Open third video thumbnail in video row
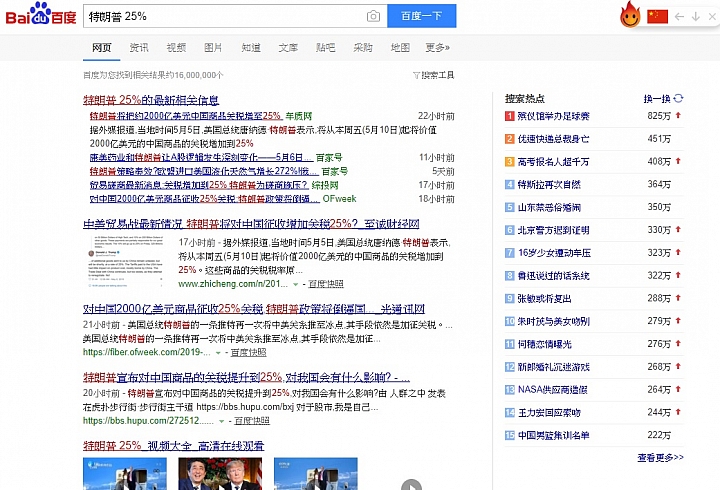This screenshot has height=490, width=720. pos(315,473)
